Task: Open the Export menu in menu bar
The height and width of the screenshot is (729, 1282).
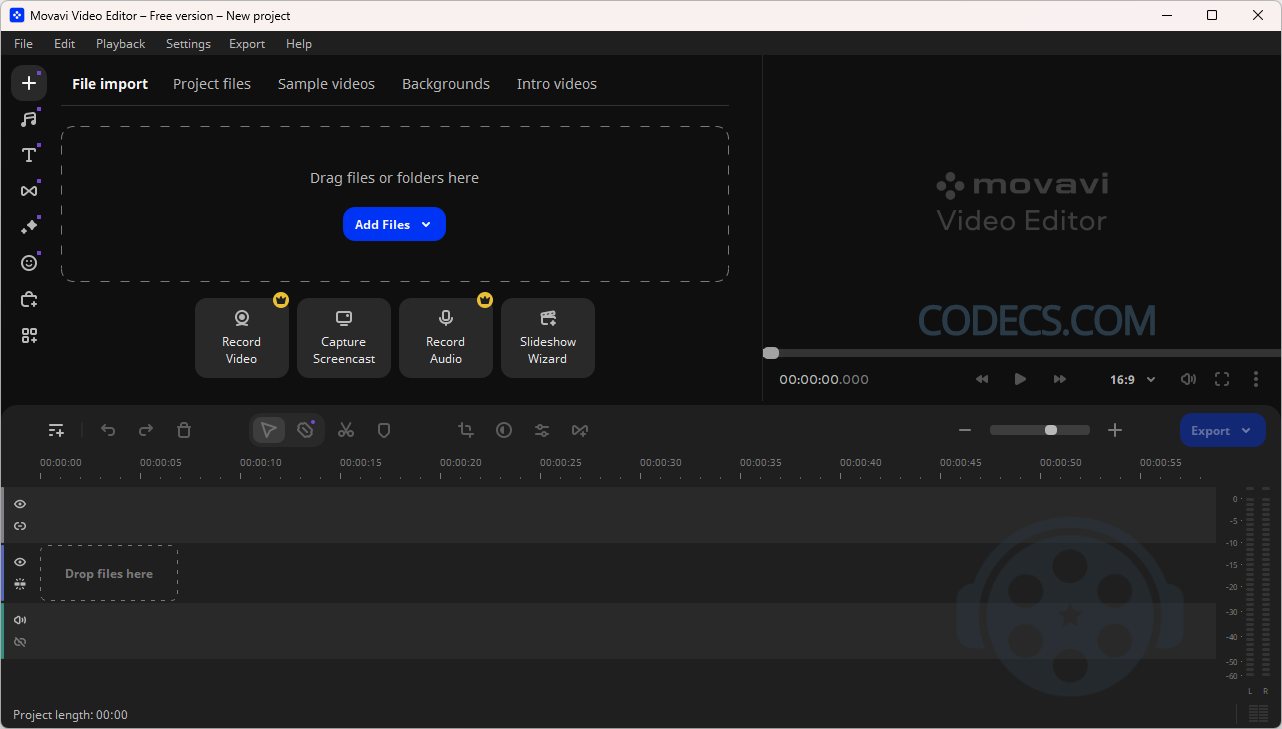Action: (247, 44)
